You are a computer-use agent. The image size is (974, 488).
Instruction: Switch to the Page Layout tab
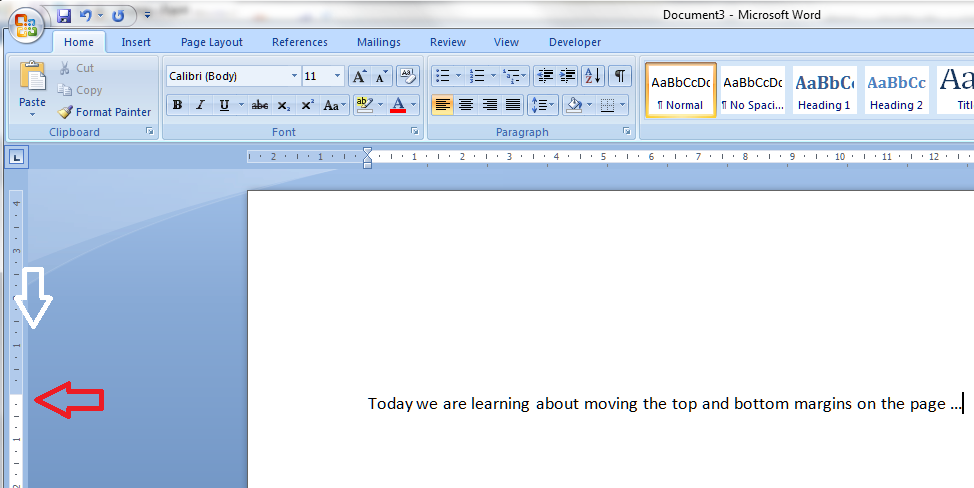point(211,42)
